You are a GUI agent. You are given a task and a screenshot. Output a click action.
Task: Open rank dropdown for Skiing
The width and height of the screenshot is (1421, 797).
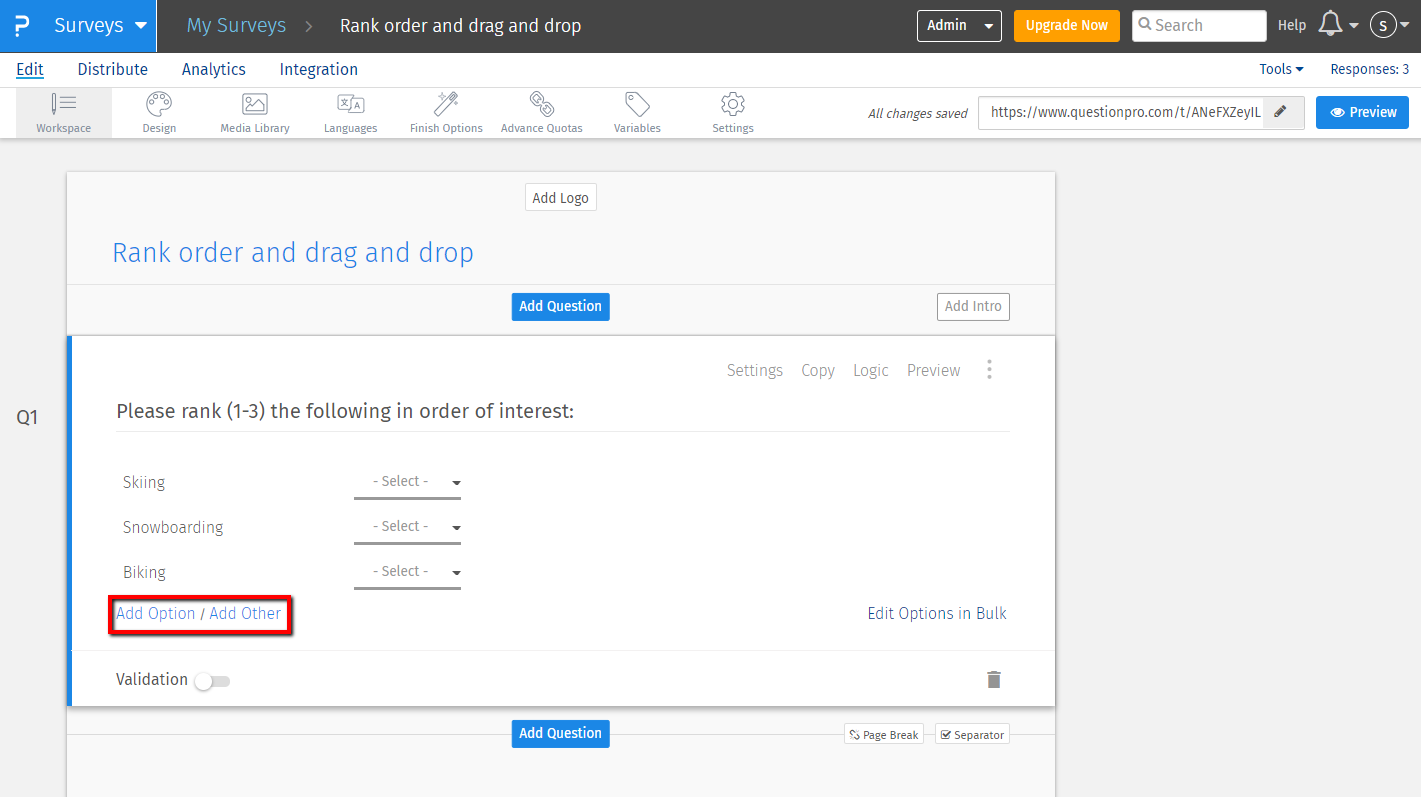[x=407, y=482]
